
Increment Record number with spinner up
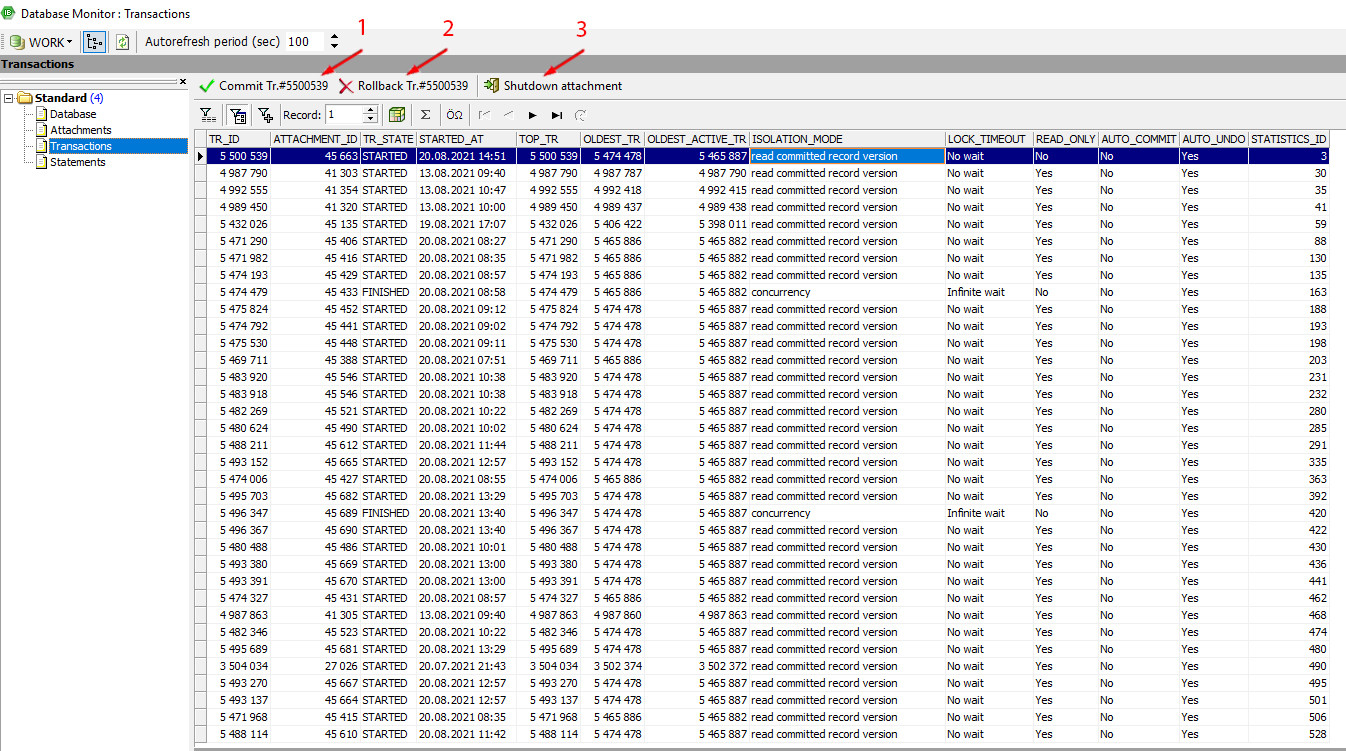tap(370, 110)
